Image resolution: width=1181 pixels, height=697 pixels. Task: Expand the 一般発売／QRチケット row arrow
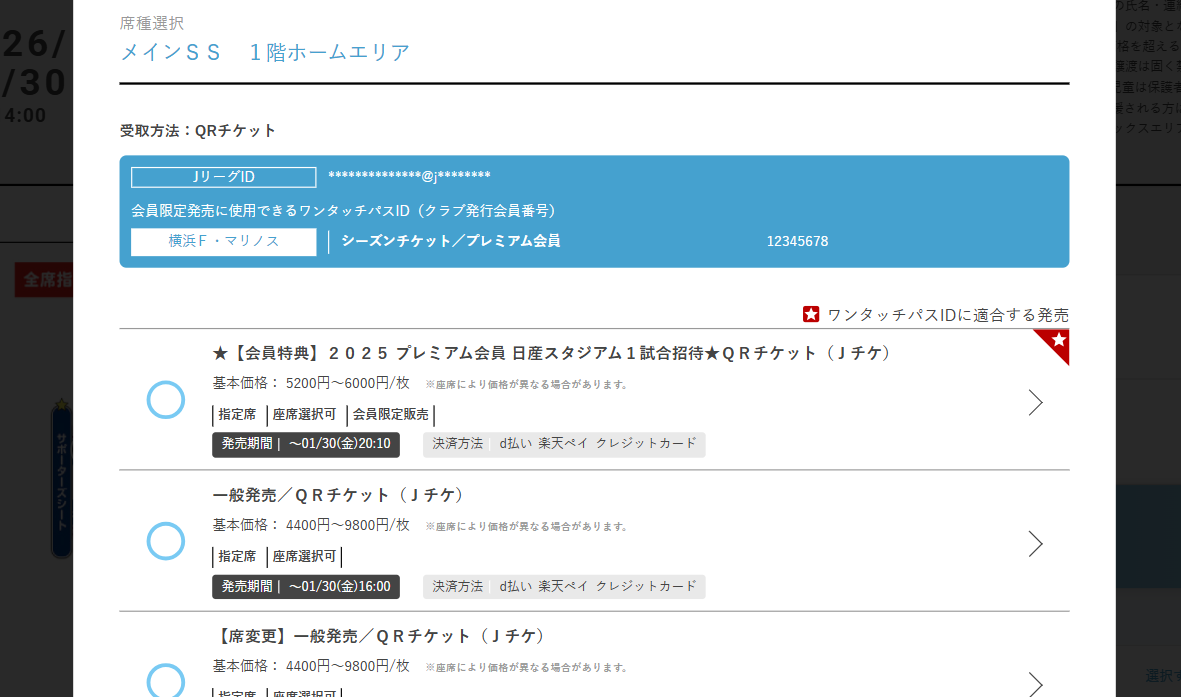click(1035, 543)
